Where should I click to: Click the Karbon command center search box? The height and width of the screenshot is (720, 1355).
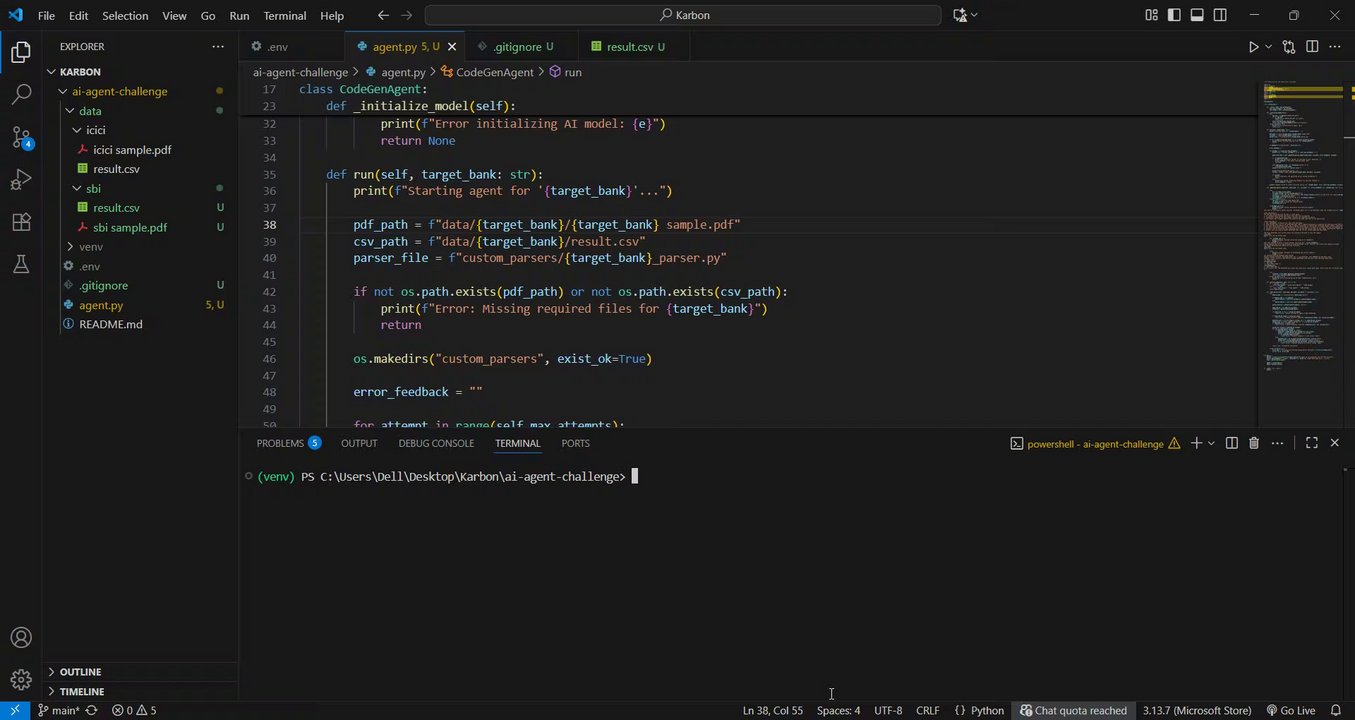pos(683,15)
